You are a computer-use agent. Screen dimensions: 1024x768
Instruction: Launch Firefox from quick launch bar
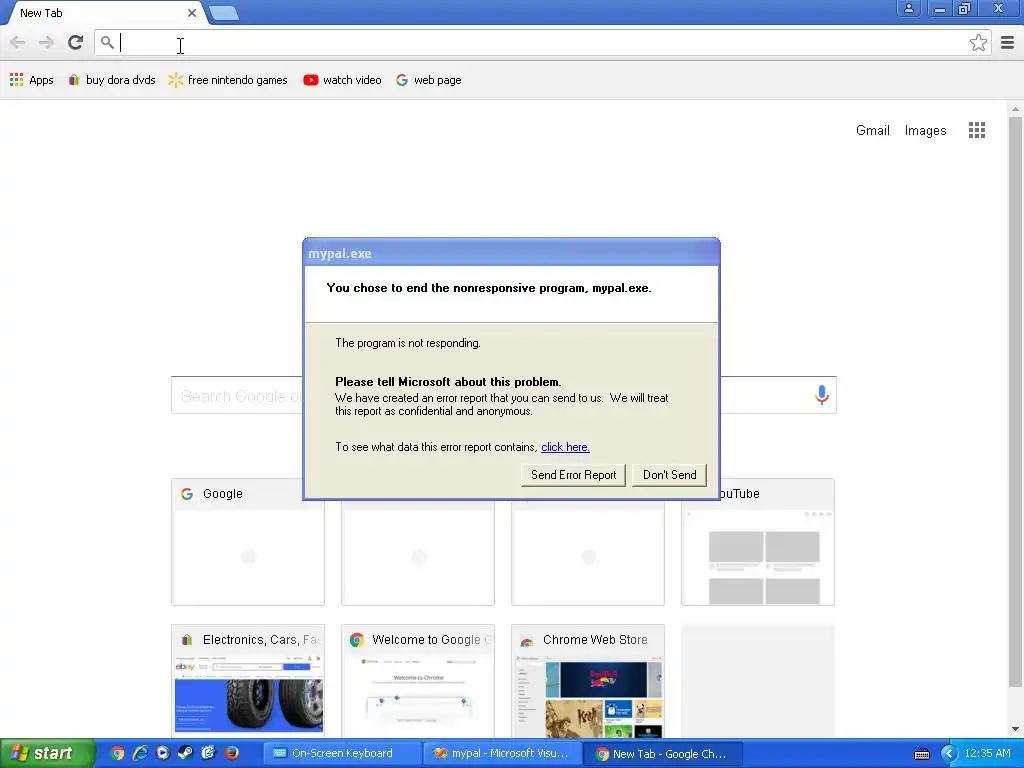tap(231, 753)
